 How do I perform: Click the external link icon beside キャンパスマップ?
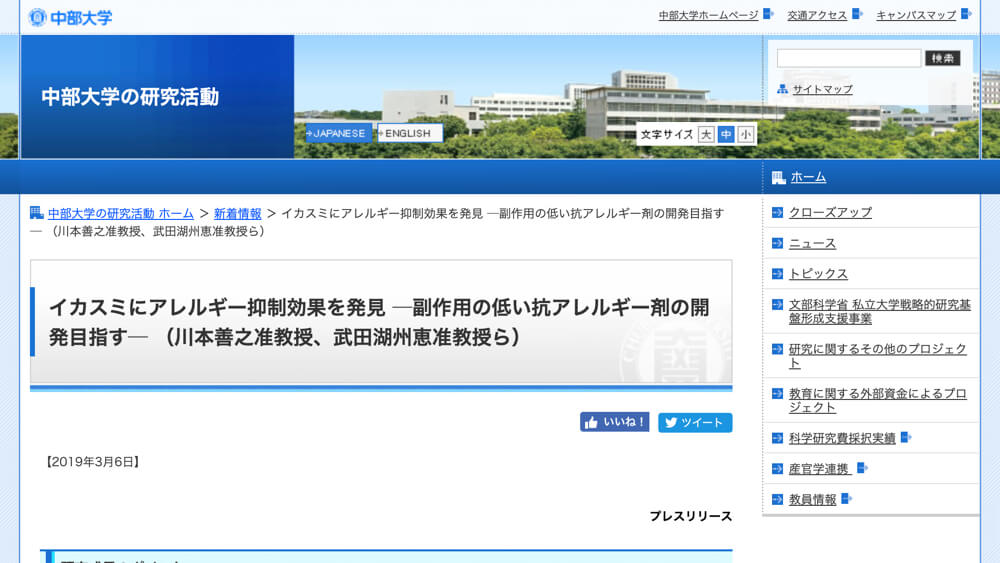966,14
